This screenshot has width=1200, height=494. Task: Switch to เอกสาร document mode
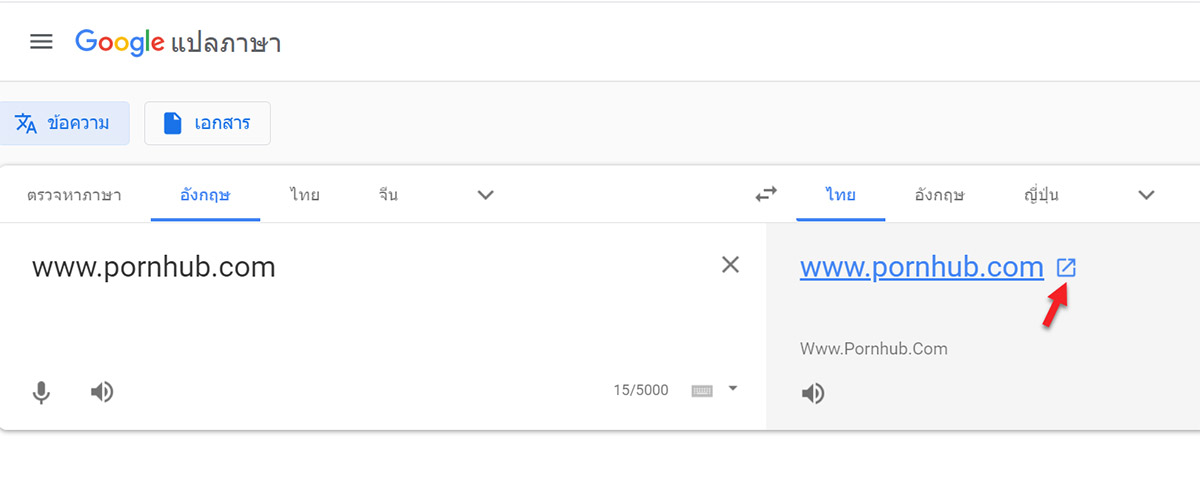point(207,124)
